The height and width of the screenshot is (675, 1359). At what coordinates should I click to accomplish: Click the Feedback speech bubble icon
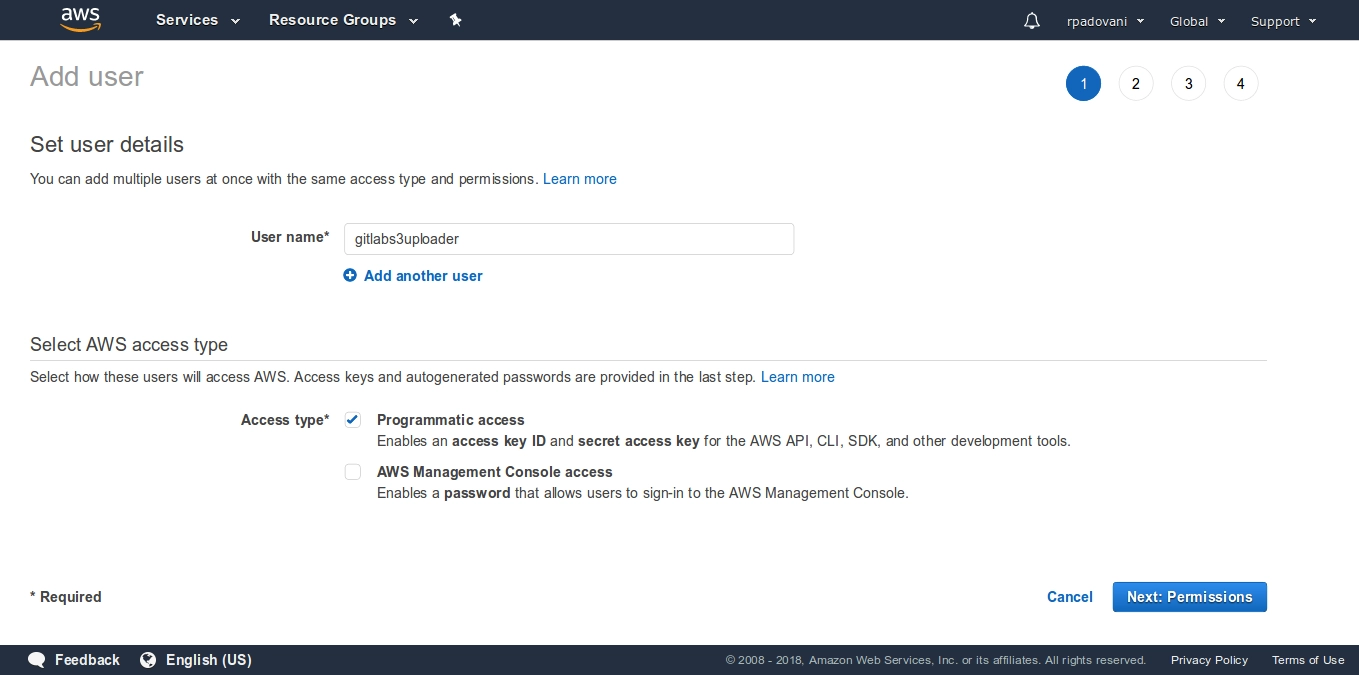(37, 660)
